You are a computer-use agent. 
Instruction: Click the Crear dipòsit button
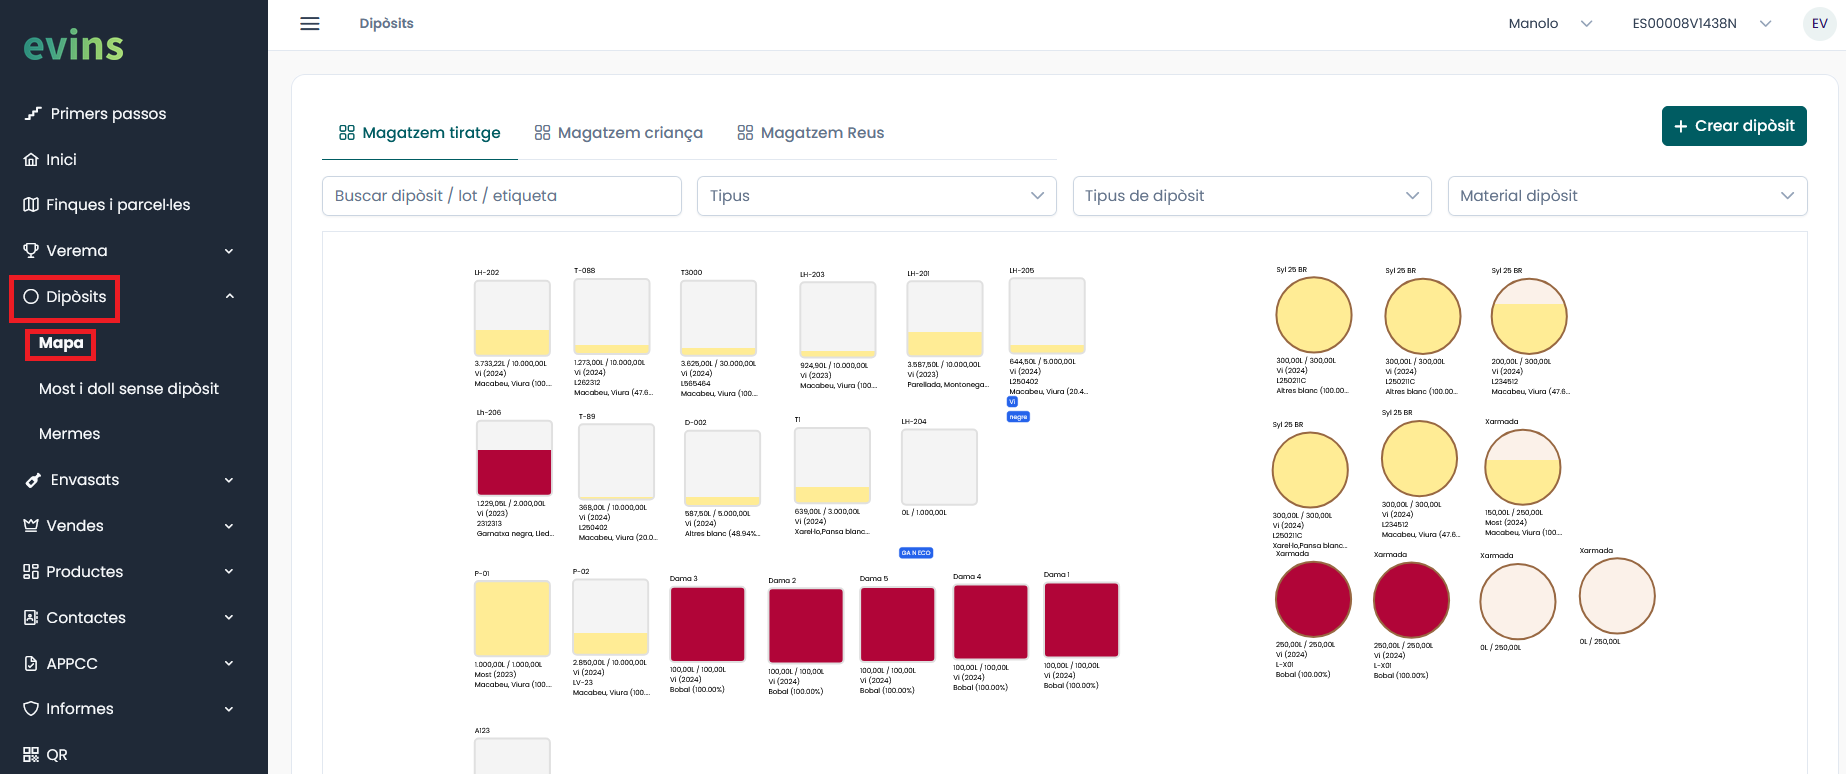pos(1734,126)
